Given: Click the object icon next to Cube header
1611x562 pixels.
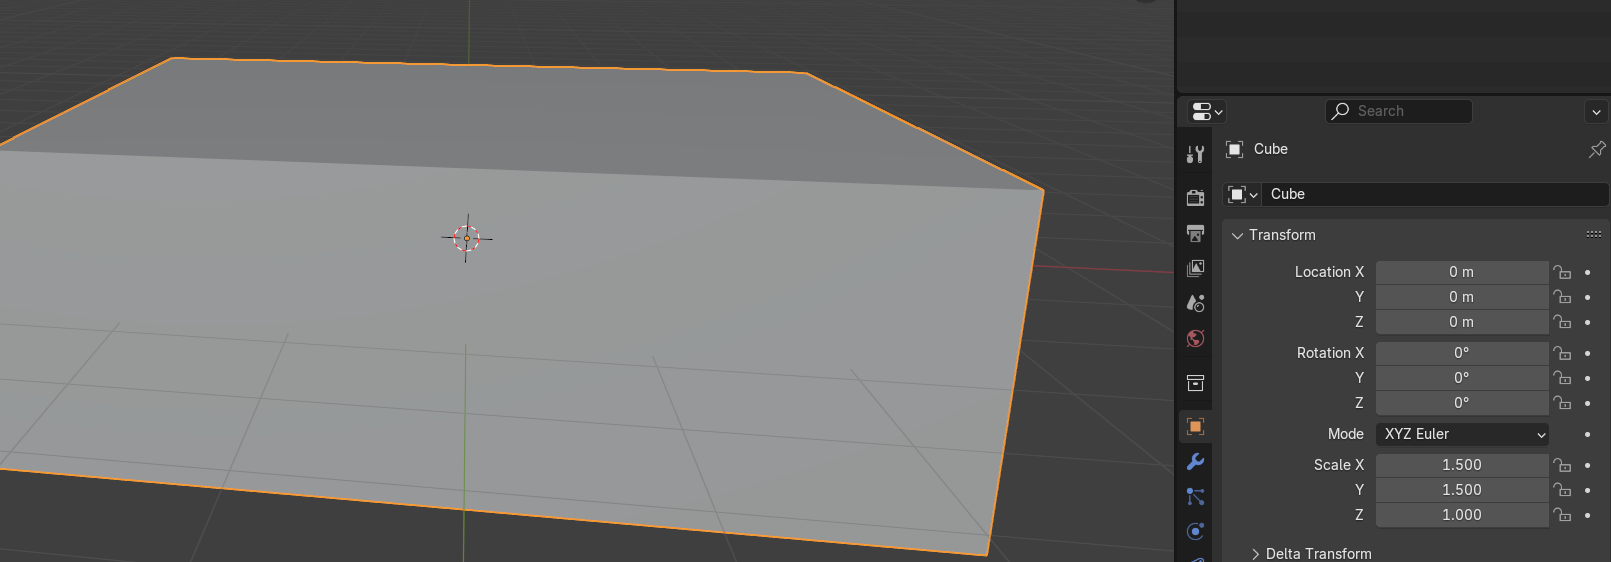Looking at the screenshot, I should point(1235,149).
